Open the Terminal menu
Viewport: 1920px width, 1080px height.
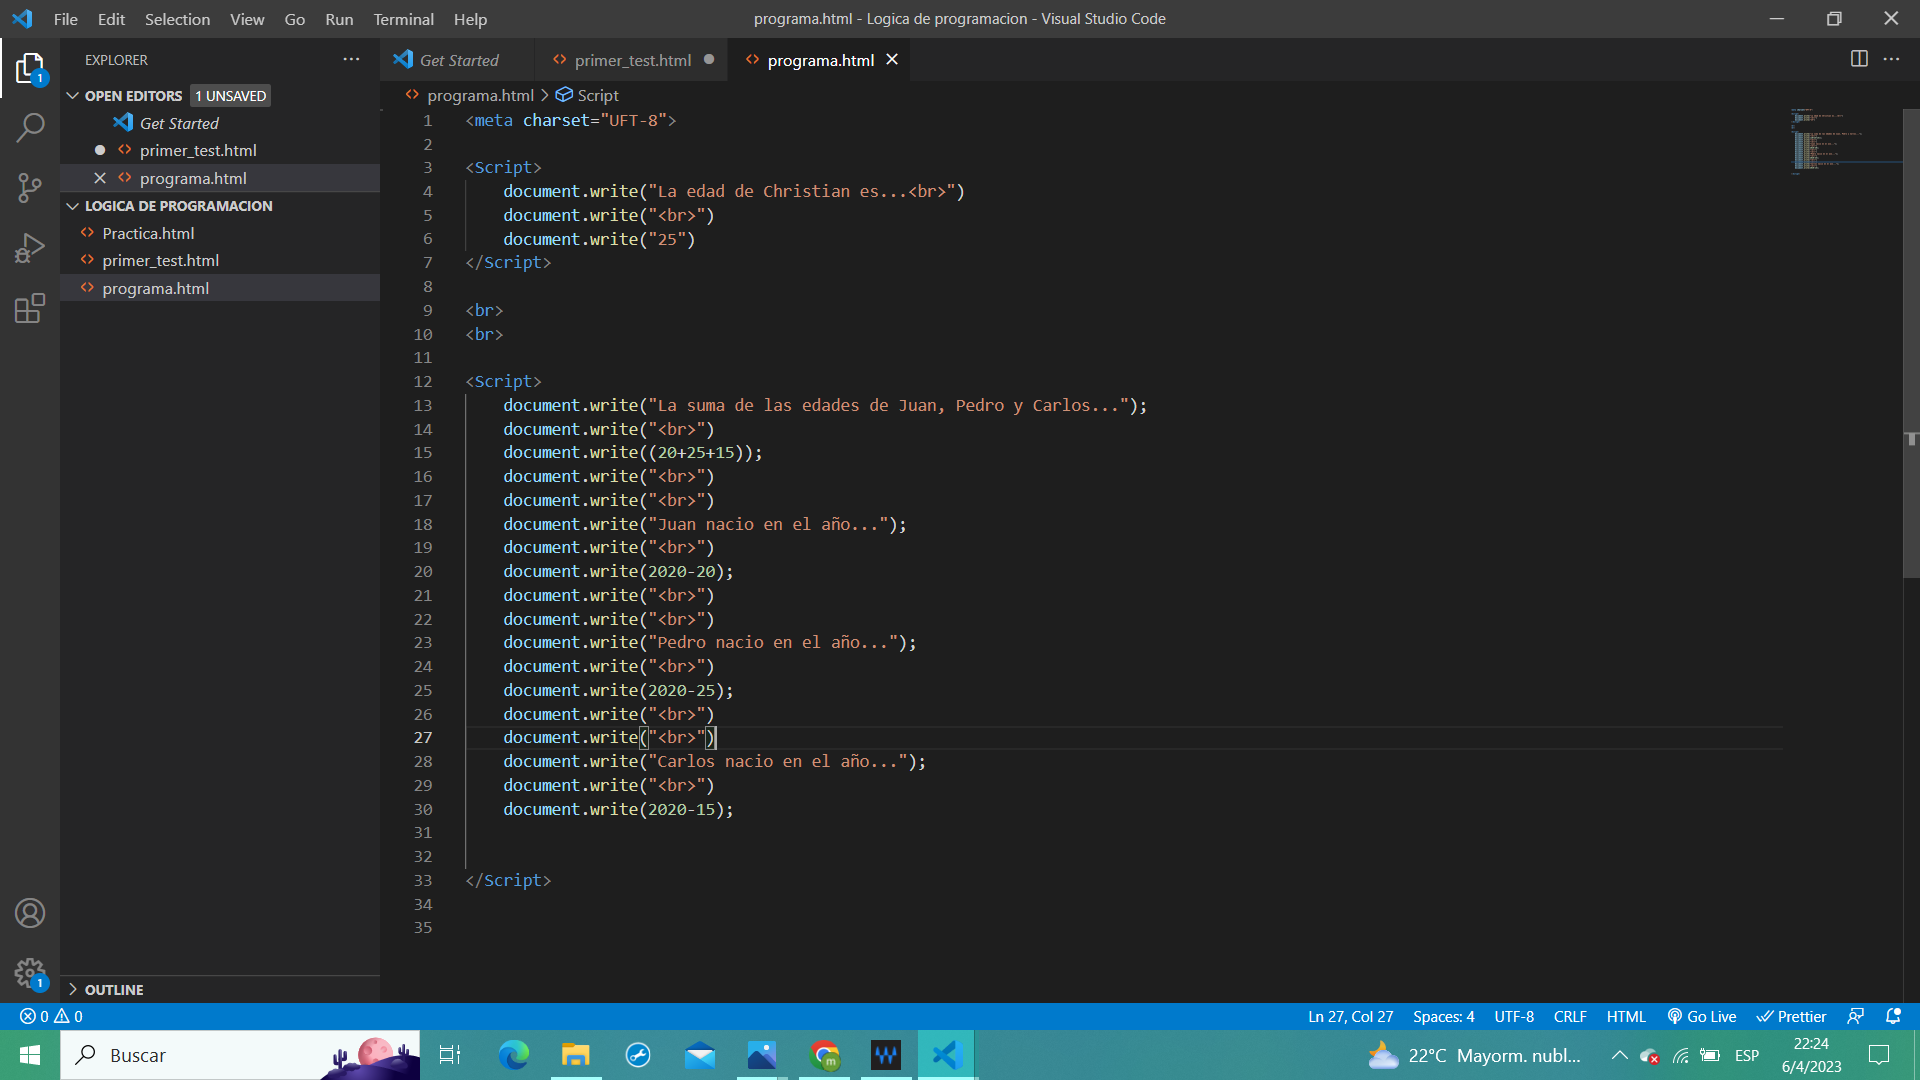pyautogui.click(x=403, y=19)
